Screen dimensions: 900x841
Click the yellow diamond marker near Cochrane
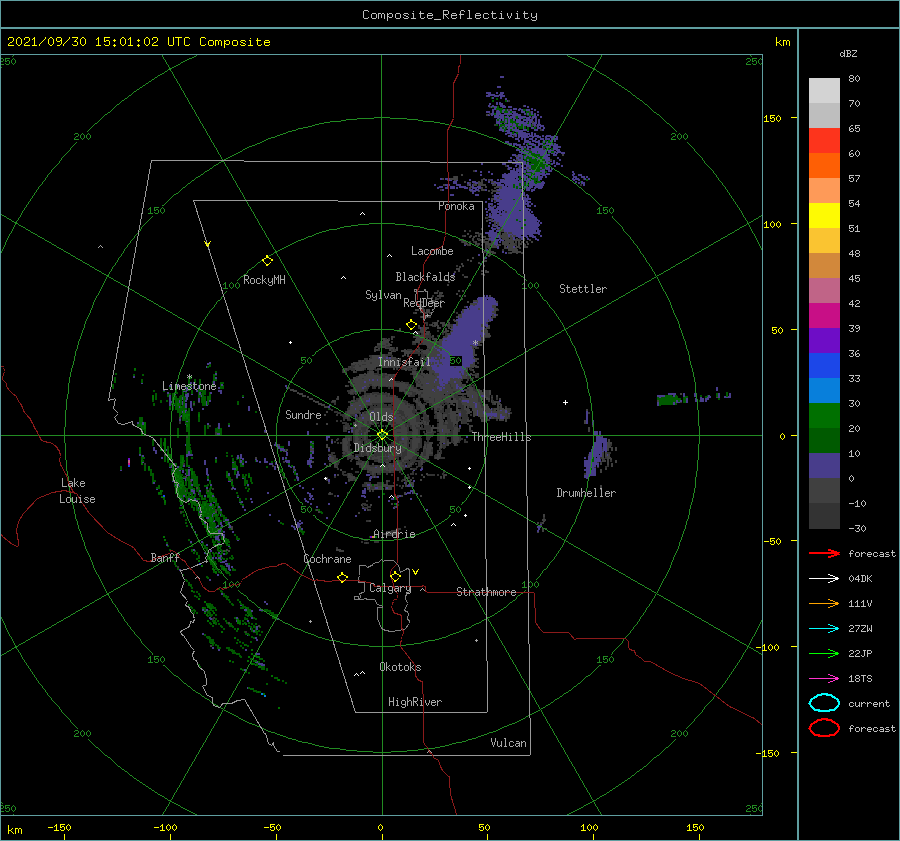coord(342,578)
